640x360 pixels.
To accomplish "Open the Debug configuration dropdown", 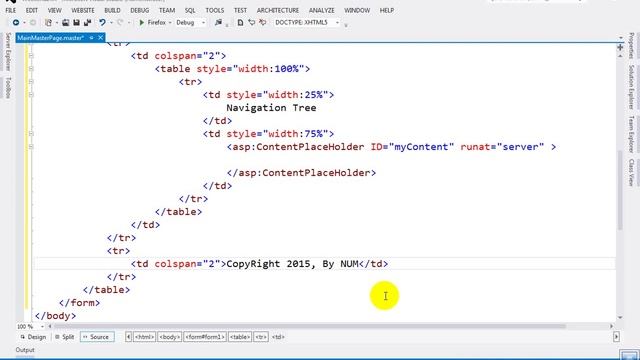I will [203, 23].
